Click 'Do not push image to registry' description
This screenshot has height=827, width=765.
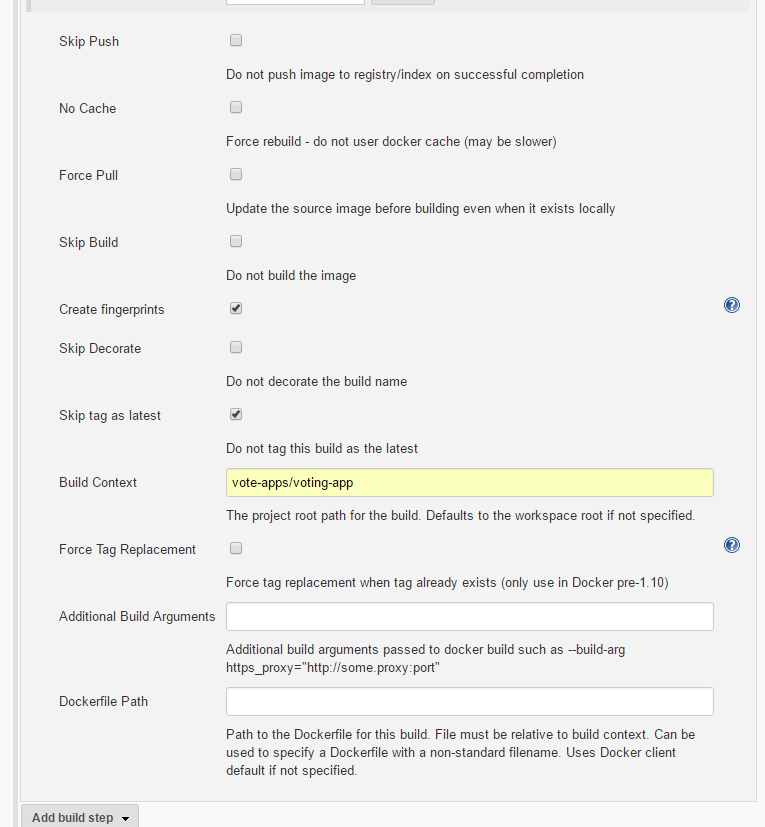pos(405,74)
